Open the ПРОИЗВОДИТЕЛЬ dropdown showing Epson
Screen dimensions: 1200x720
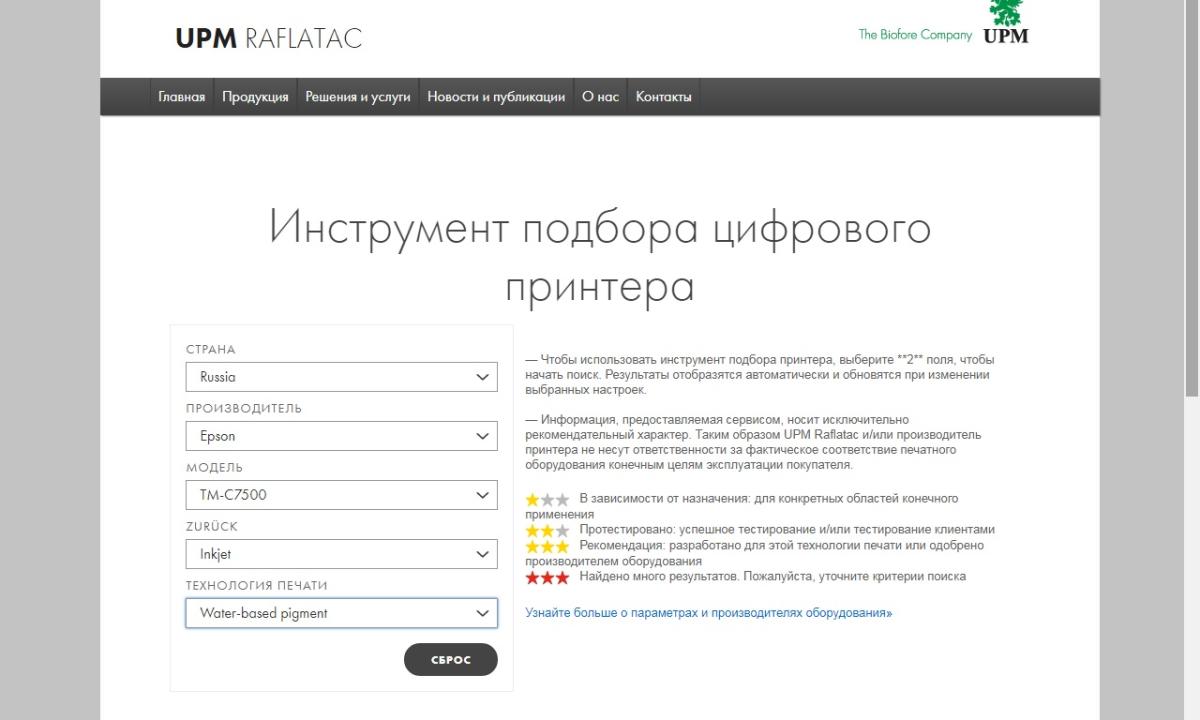pos(341,436)
